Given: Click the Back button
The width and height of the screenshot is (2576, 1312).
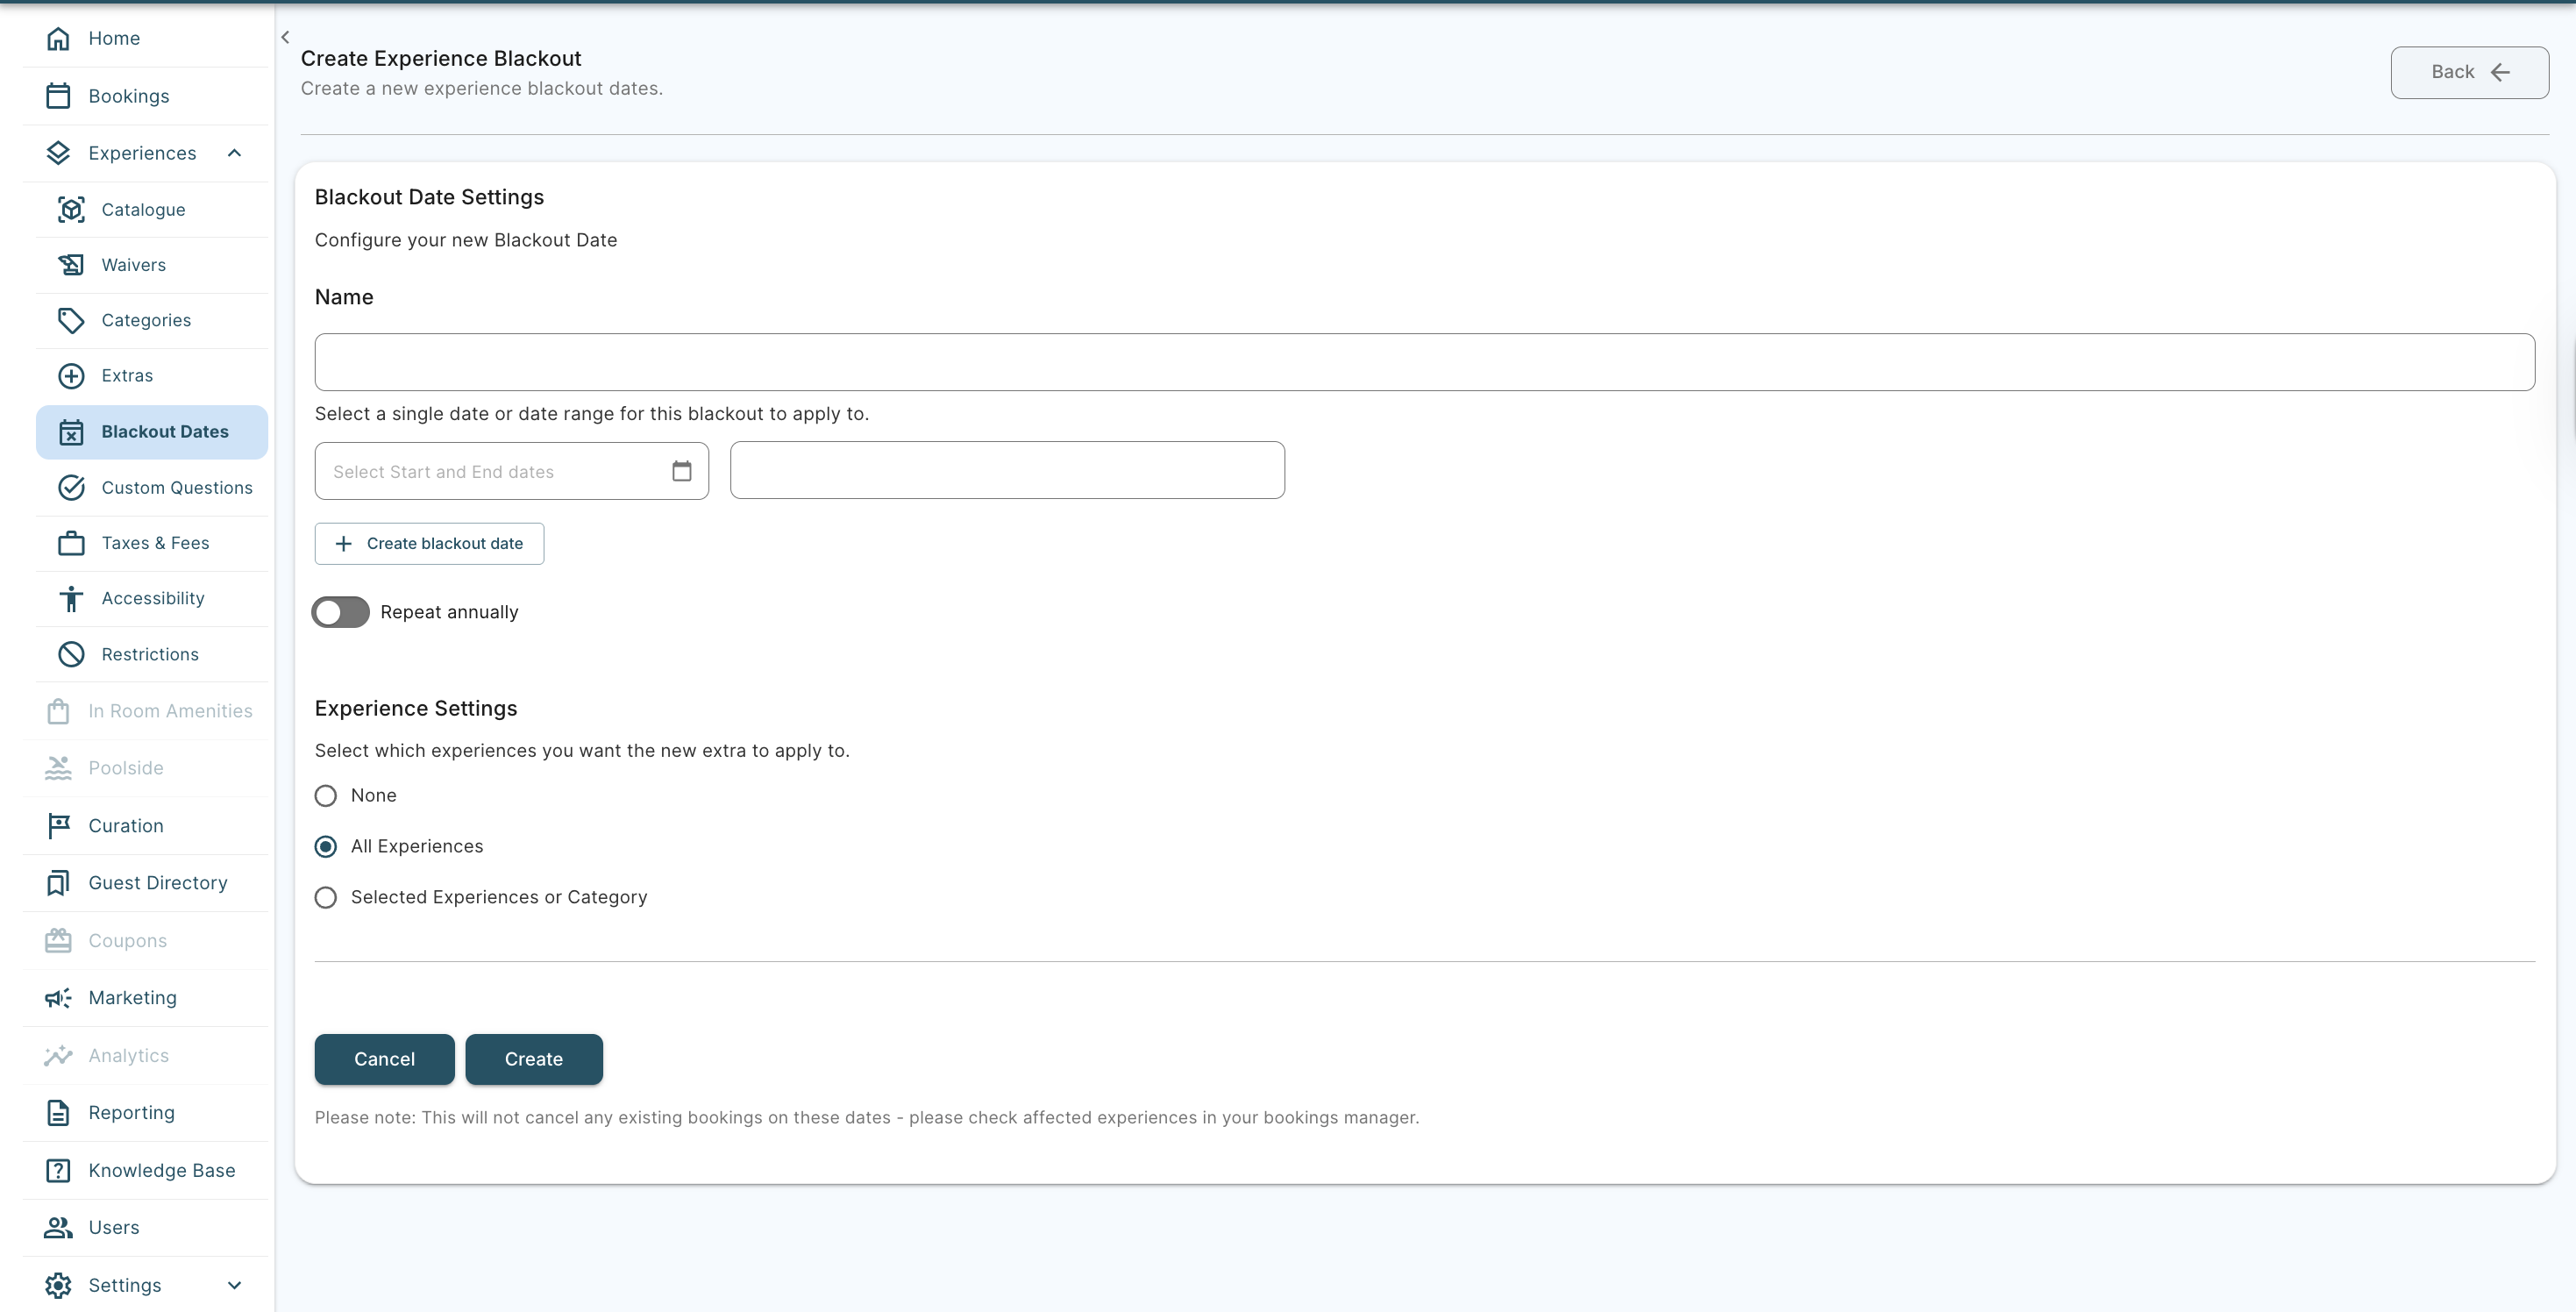Looking at the screenshot, I should (2468, 72).
